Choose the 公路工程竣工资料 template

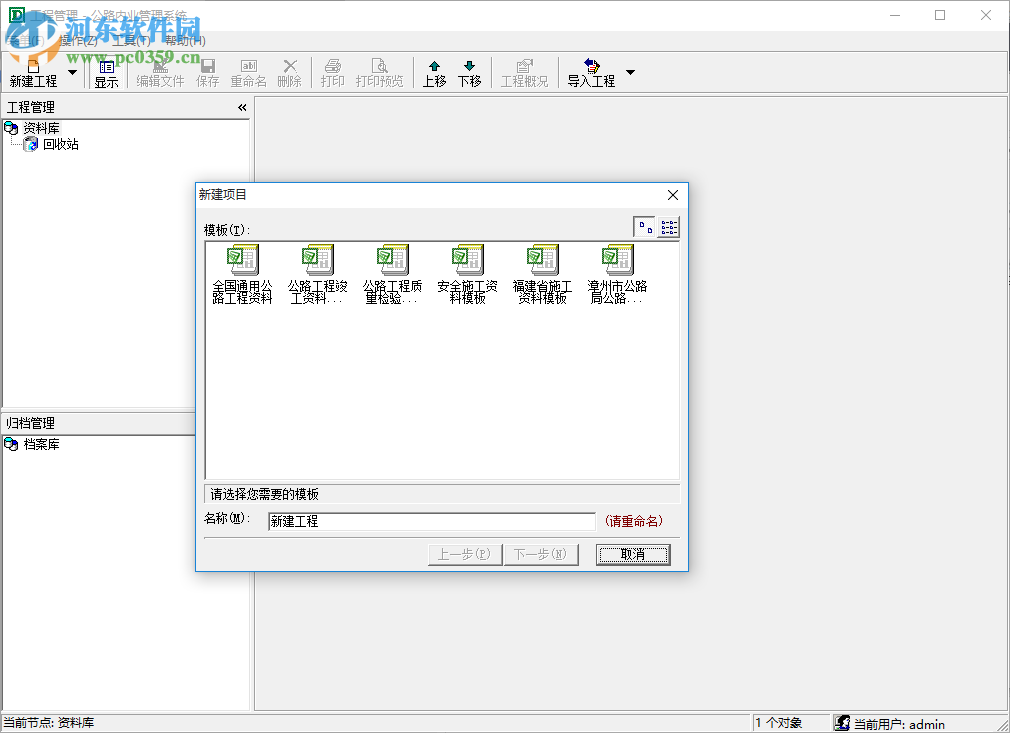(x=318, y=274)
